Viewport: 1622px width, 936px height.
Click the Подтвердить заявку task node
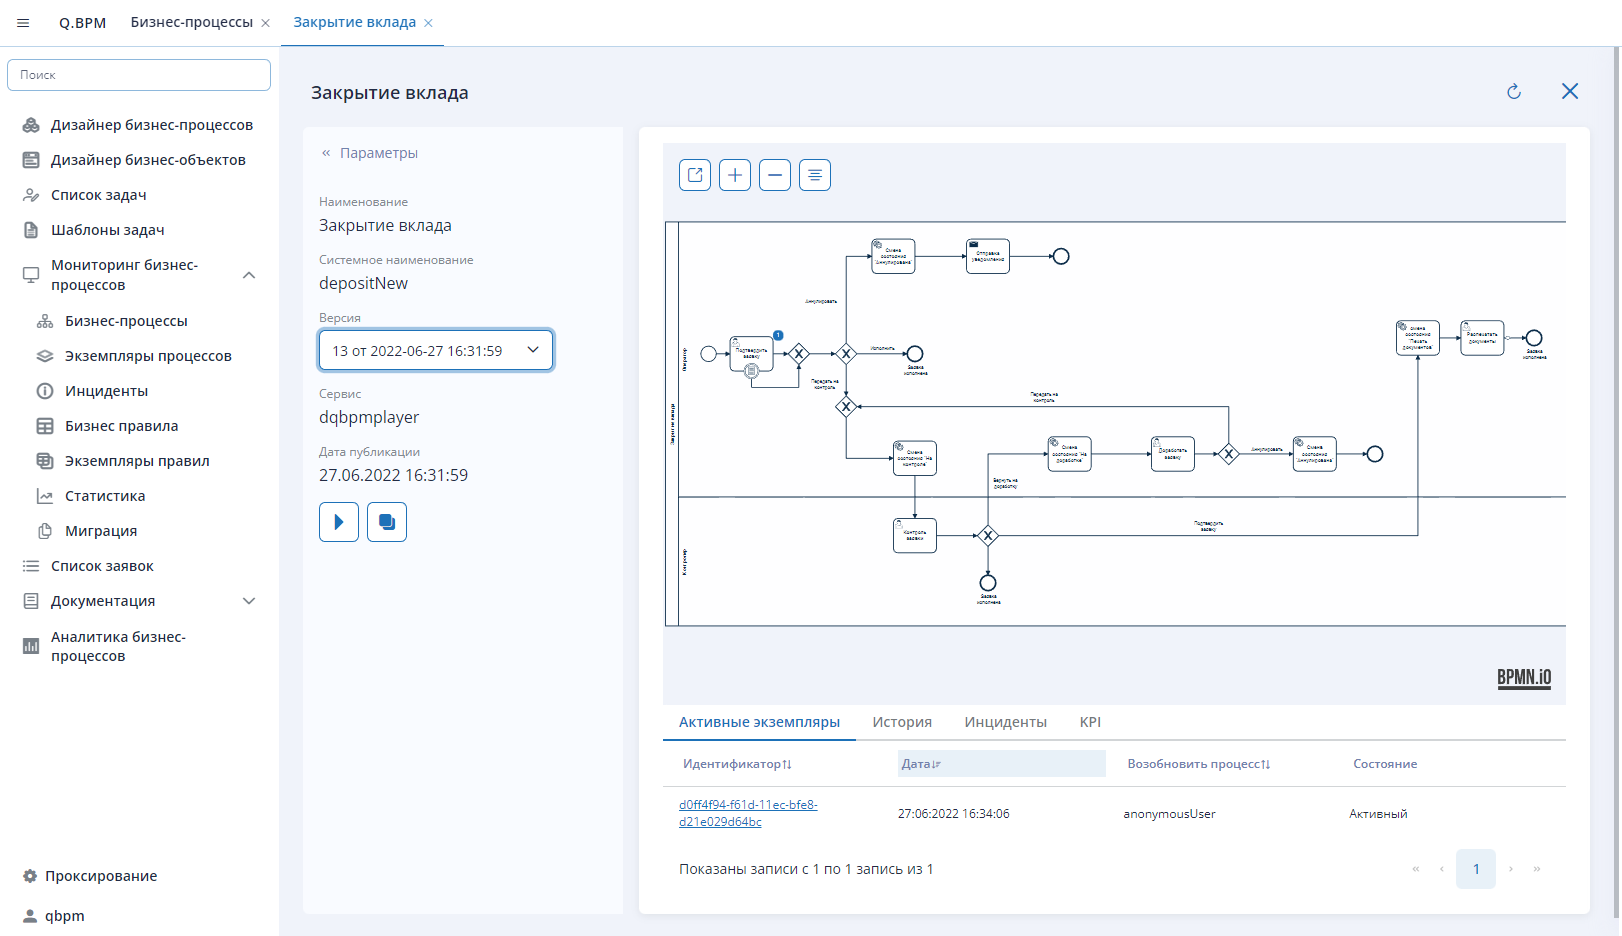pyautogui.click(x=752, y=353)
